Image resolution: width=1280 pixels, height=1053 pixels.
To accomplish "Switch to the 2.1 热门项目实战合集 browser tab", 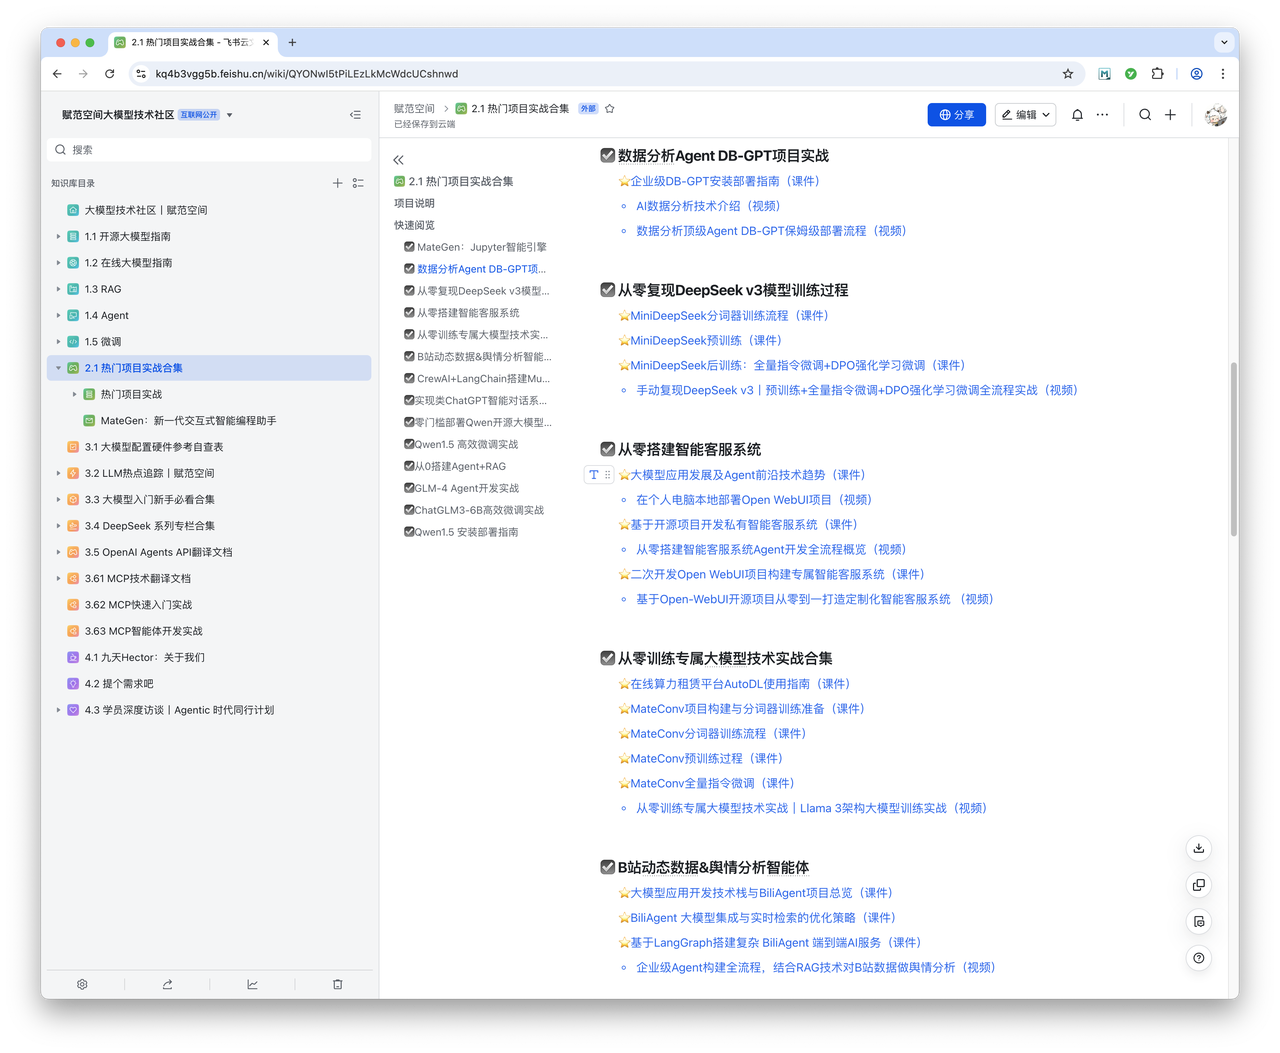I will coord(192,43).
